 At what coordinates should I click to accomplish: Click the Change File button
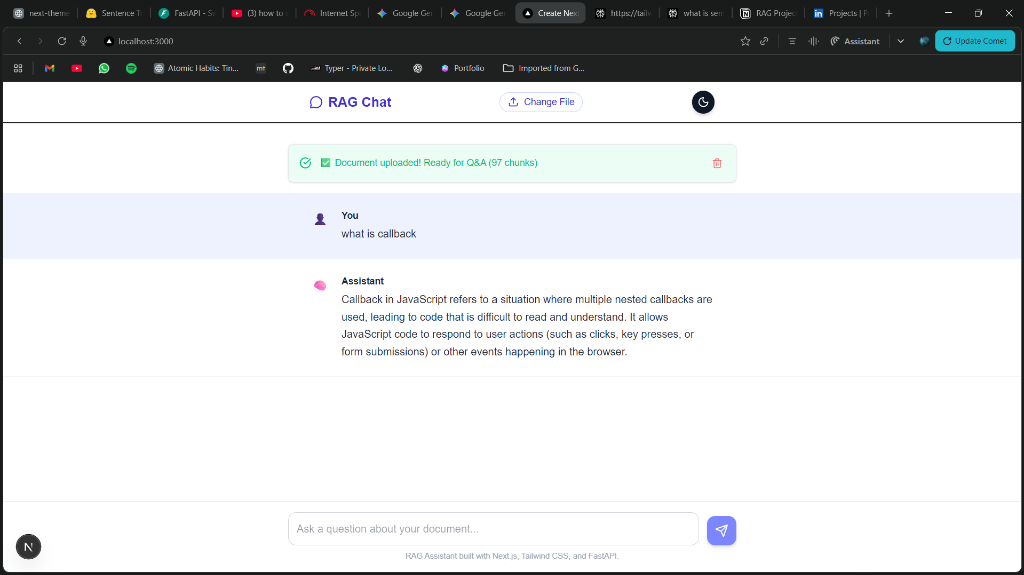541,102
